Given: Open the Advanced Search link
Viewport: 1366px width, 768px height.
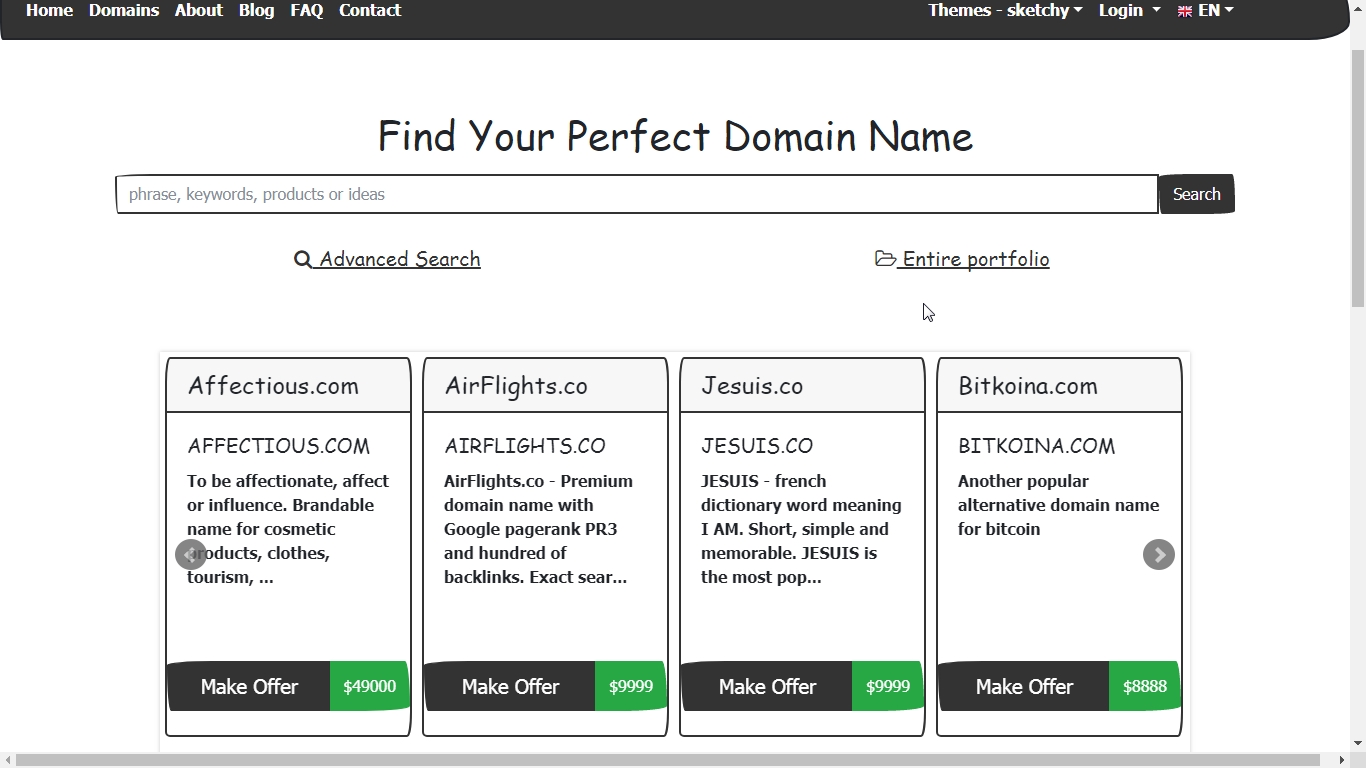Looking at the screenshot, I should (387, 259).
